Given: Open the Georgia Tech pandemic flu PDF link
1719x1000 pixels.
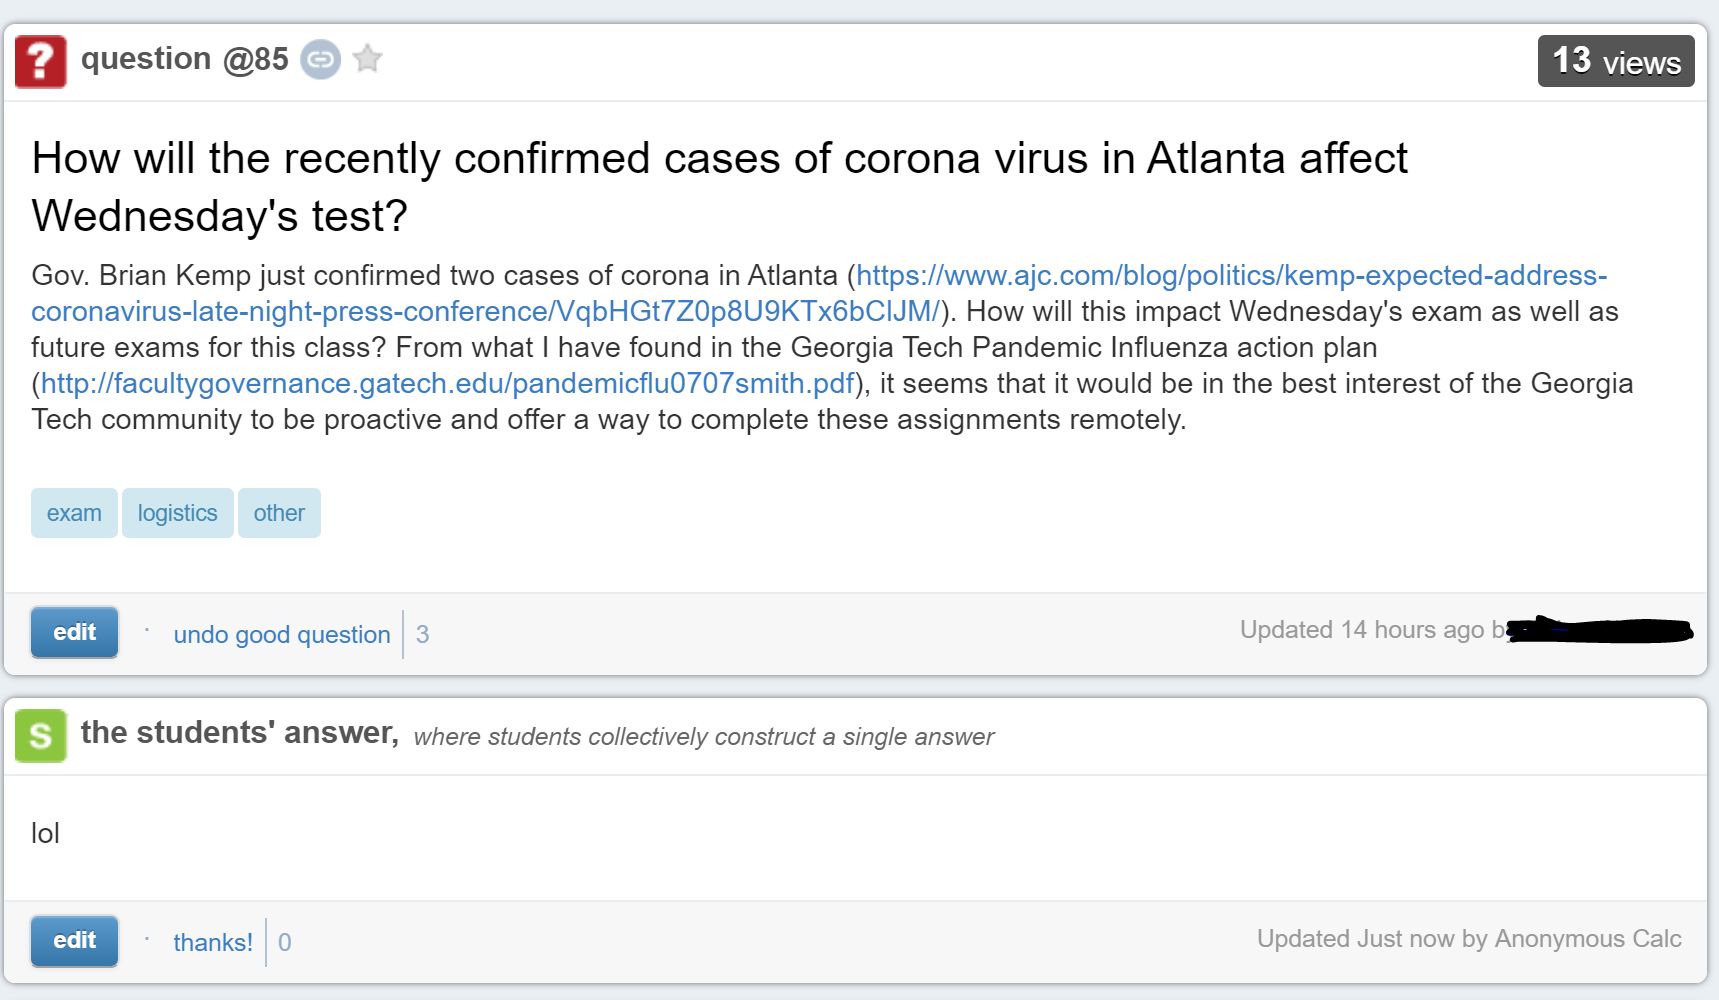Looking at the screenshot, I should click(447, 384).
